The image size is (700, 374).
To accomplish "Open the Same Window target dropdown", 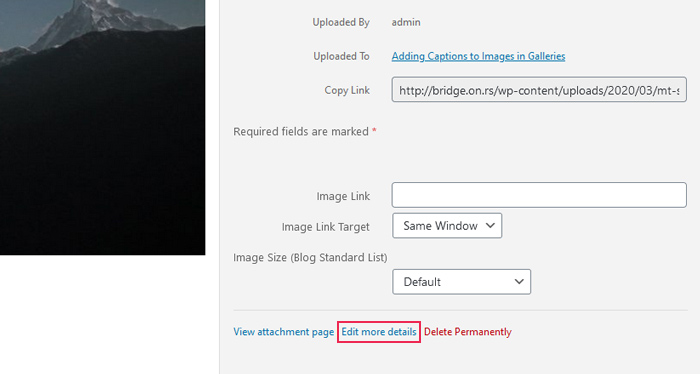I will pyautogui.click(x=447, y=226).
